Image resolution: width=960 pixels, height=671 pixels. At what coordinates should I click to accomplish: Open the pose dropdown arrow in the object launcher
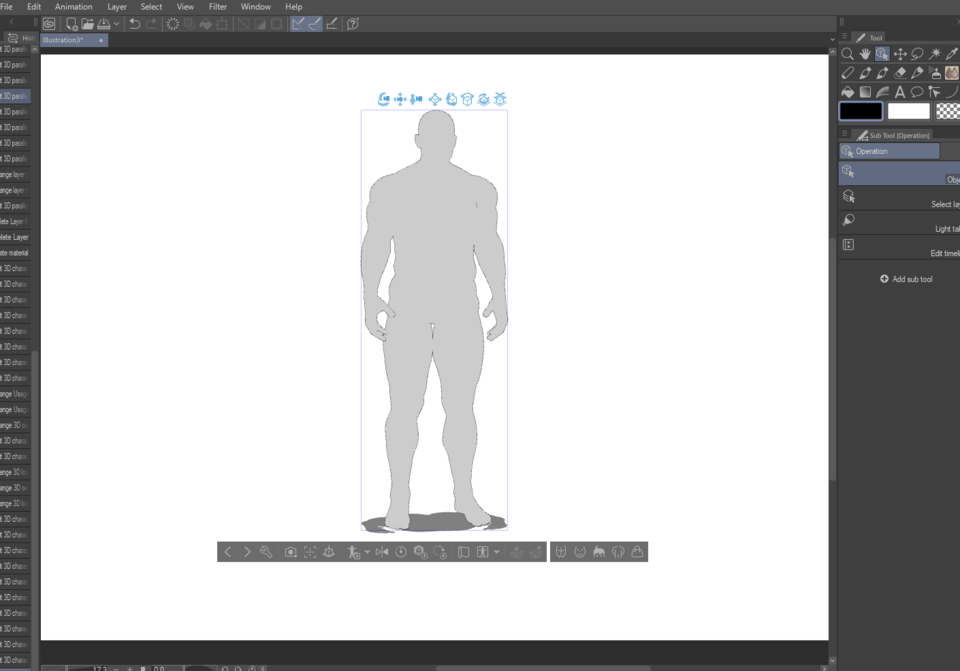[368, 551]
